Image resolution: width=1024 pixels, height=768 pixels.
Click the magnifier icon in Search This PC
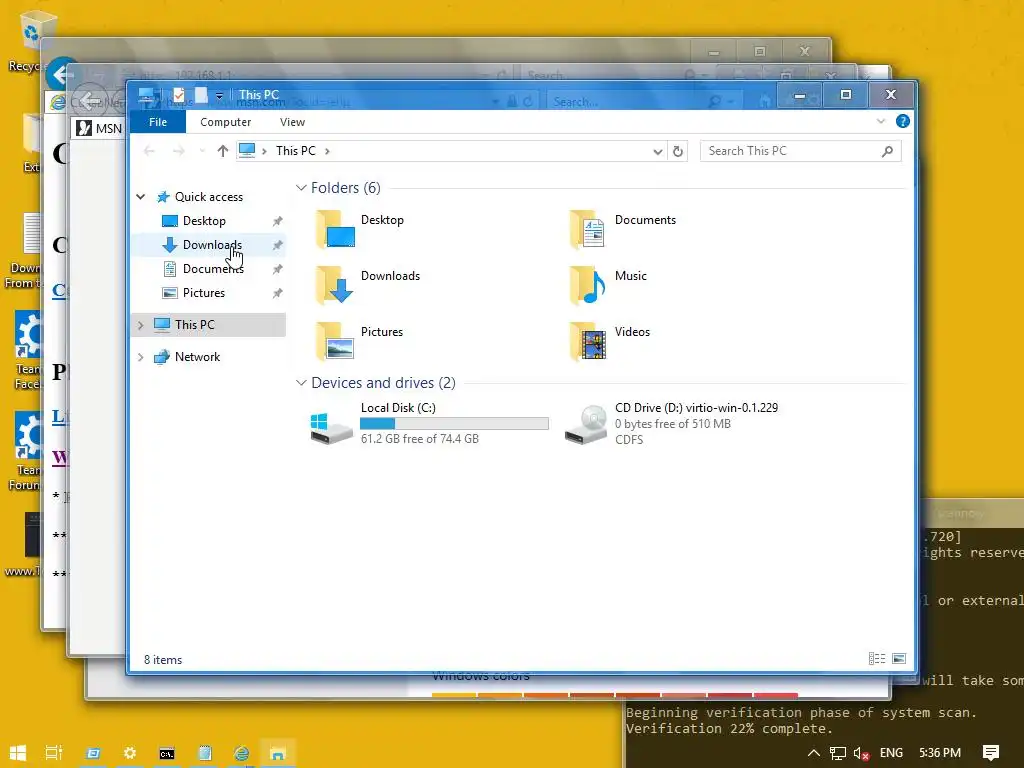point(887,152)
